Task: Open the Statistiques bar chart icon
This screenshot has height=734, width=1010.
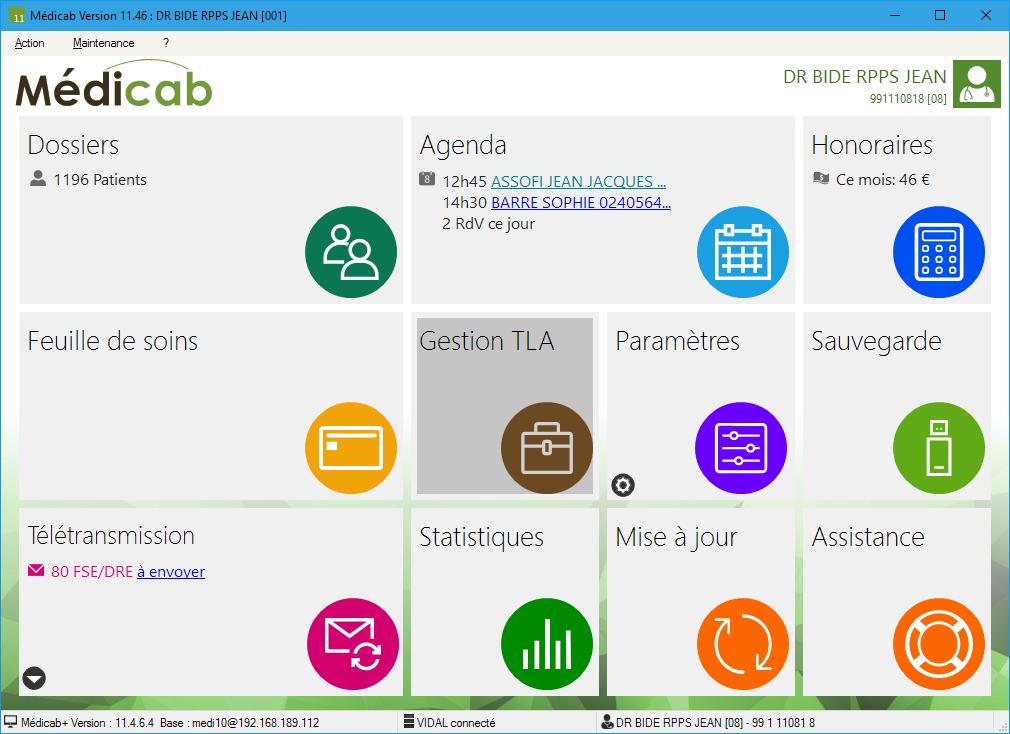Action: pos(546,643)
